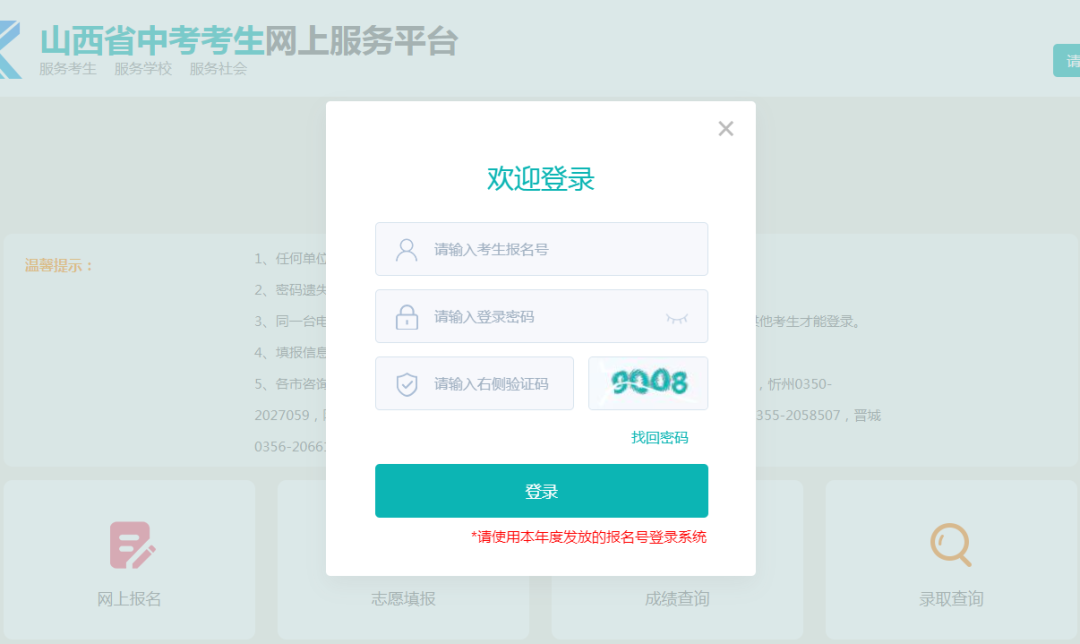Close the login dialog with X
The image size is (1080, 644).
pos(725,129)
